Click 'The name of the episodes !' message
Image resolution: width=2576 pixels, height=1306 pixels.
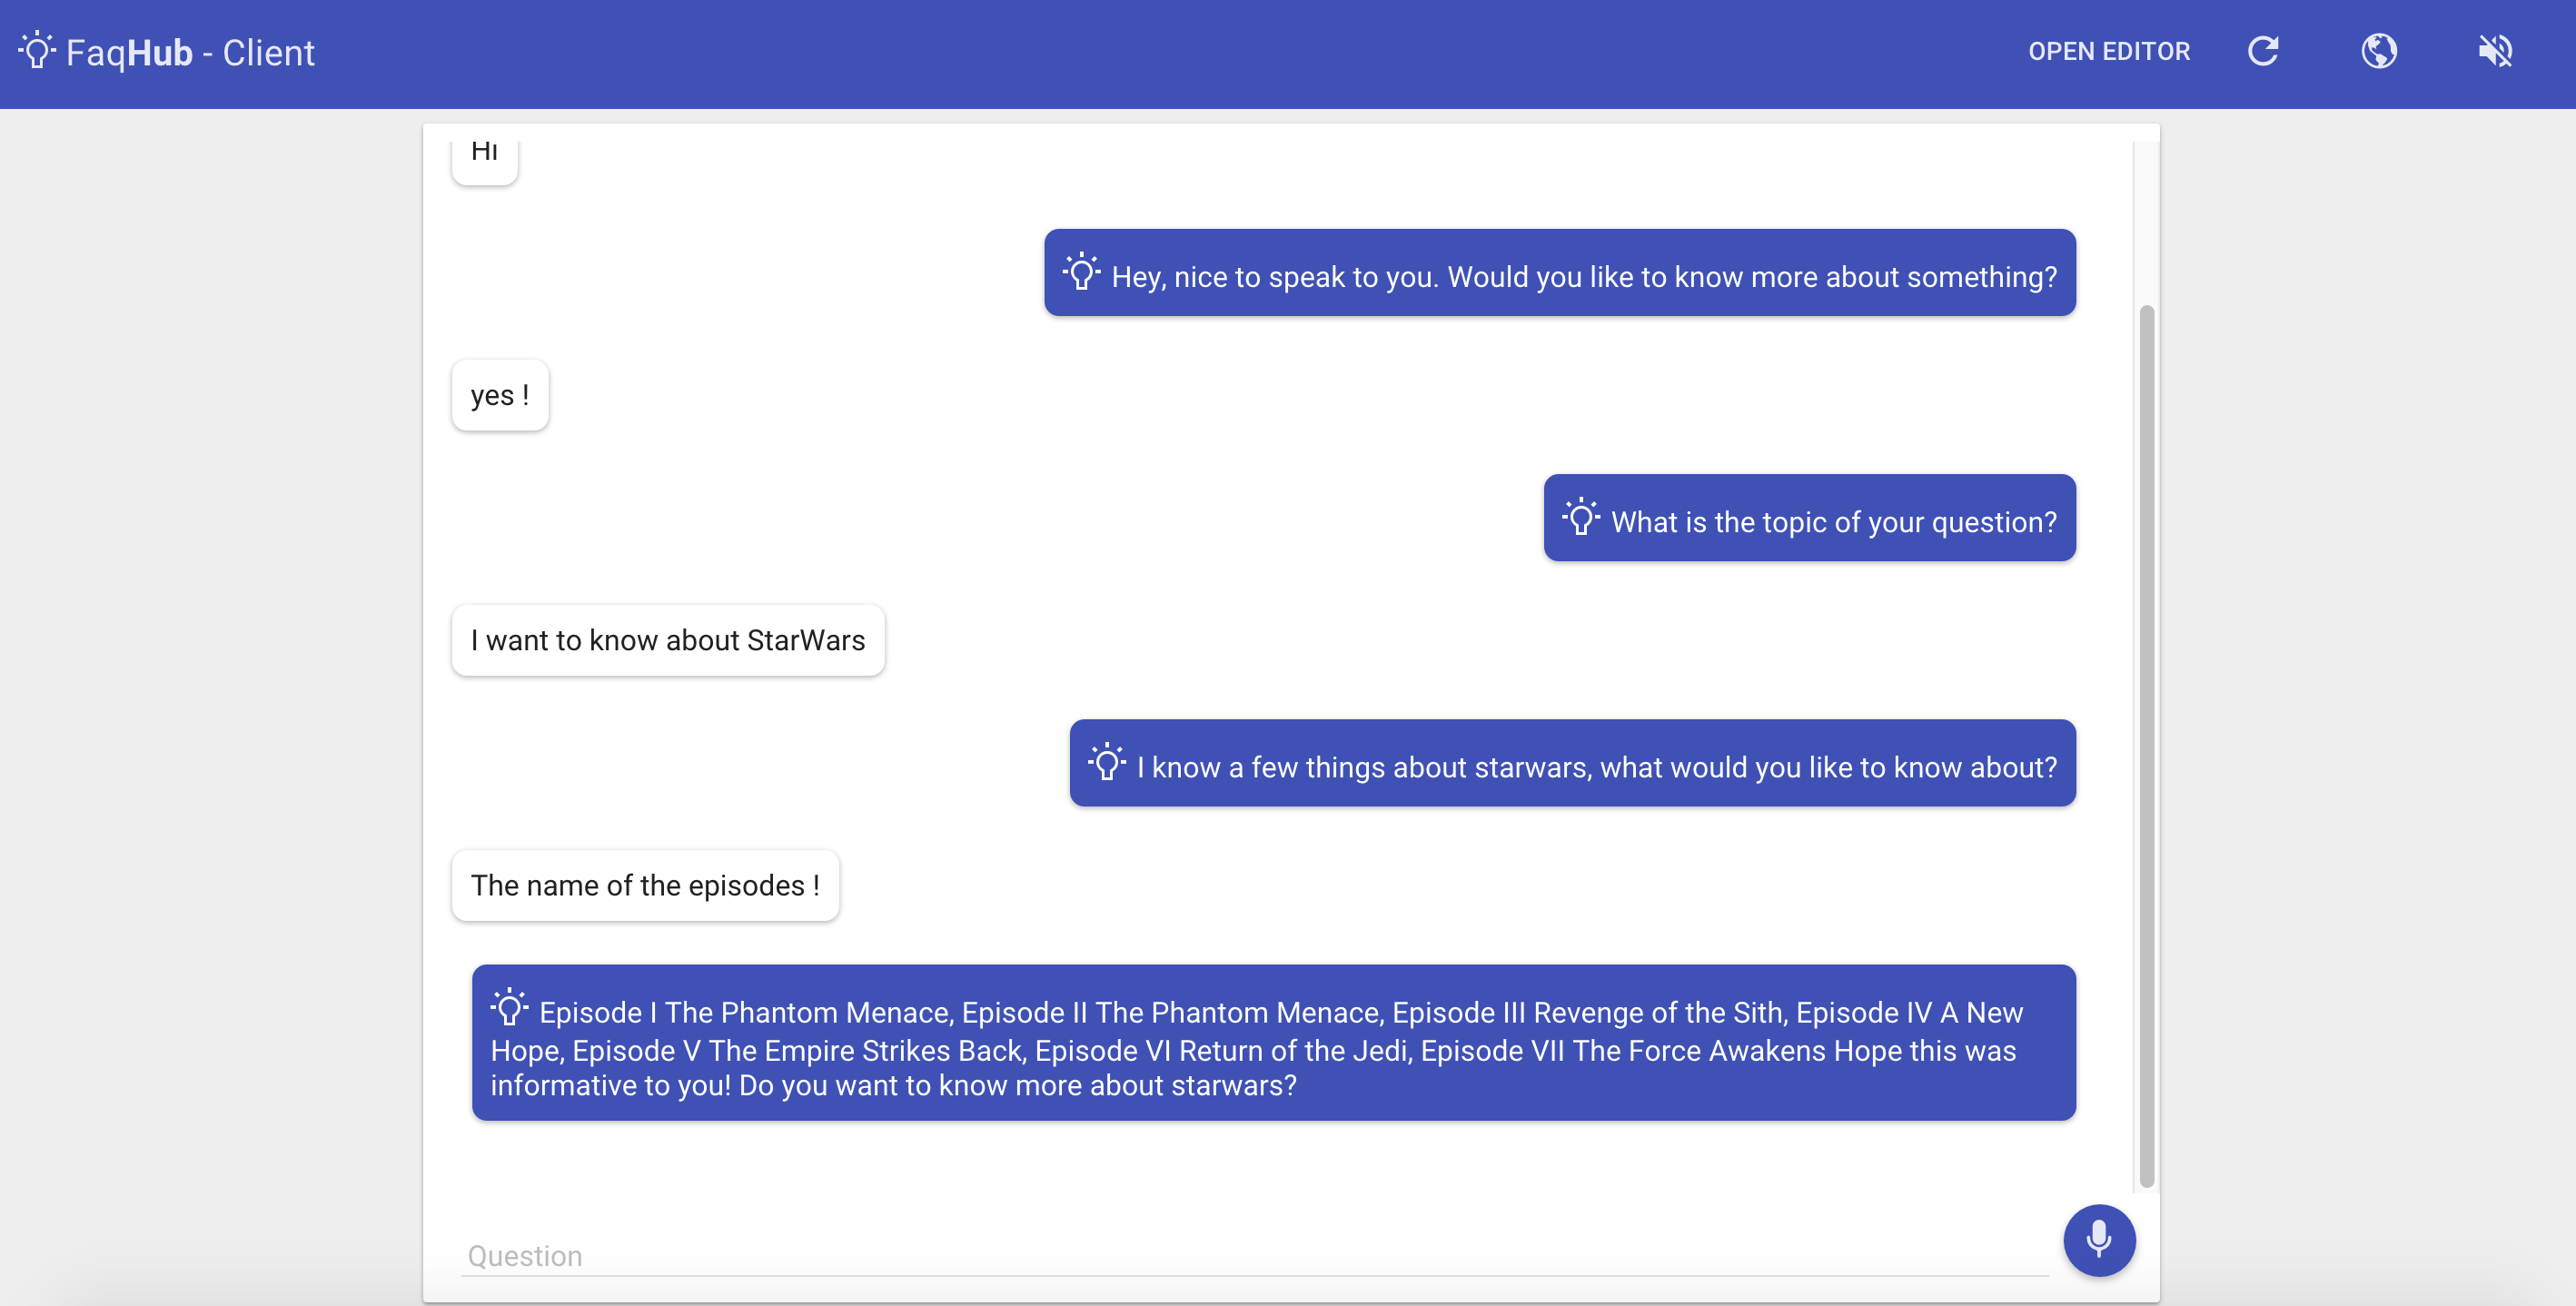click(x=645, y=885)
